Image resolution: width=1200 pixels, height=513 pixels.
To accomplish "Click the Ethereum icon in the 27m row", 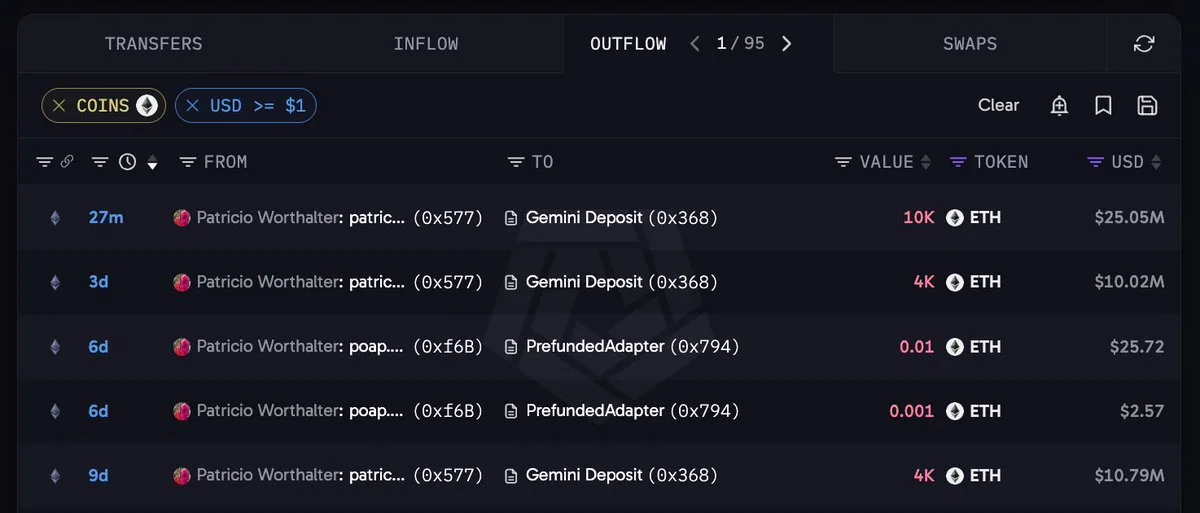I will 55,217.
